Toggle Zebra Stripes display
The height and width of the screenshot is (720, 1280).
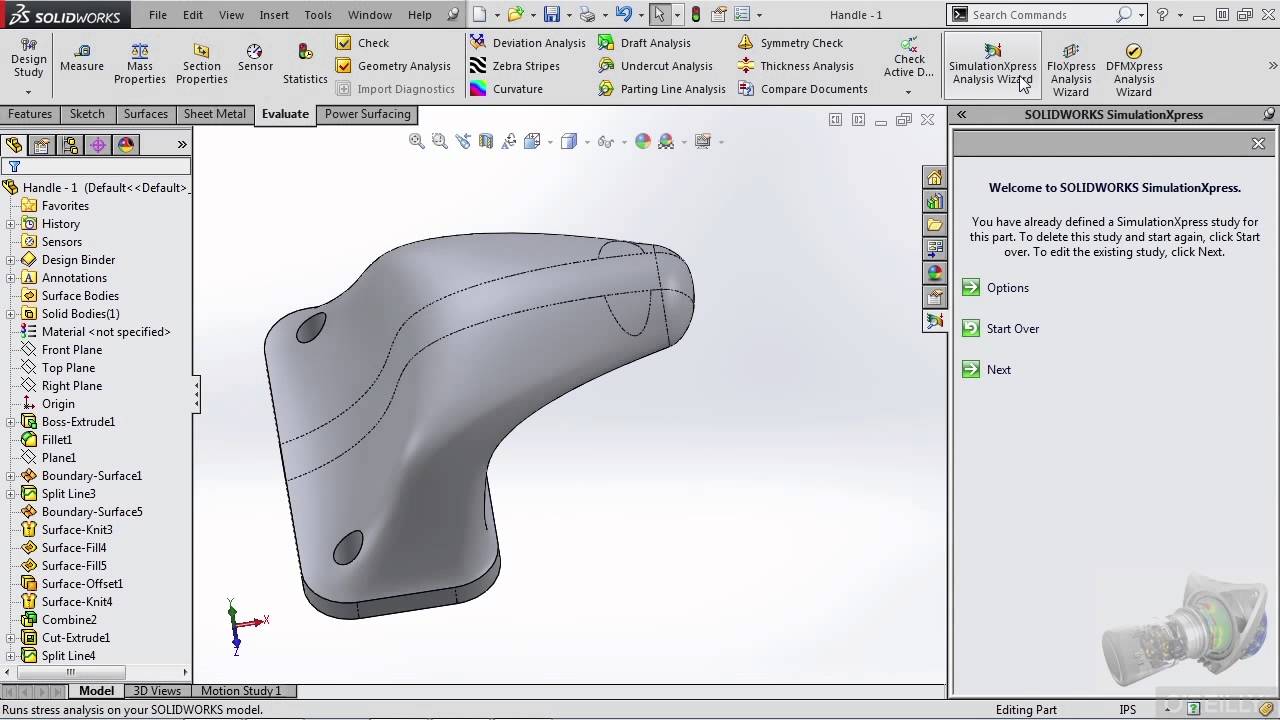point(514,66)
